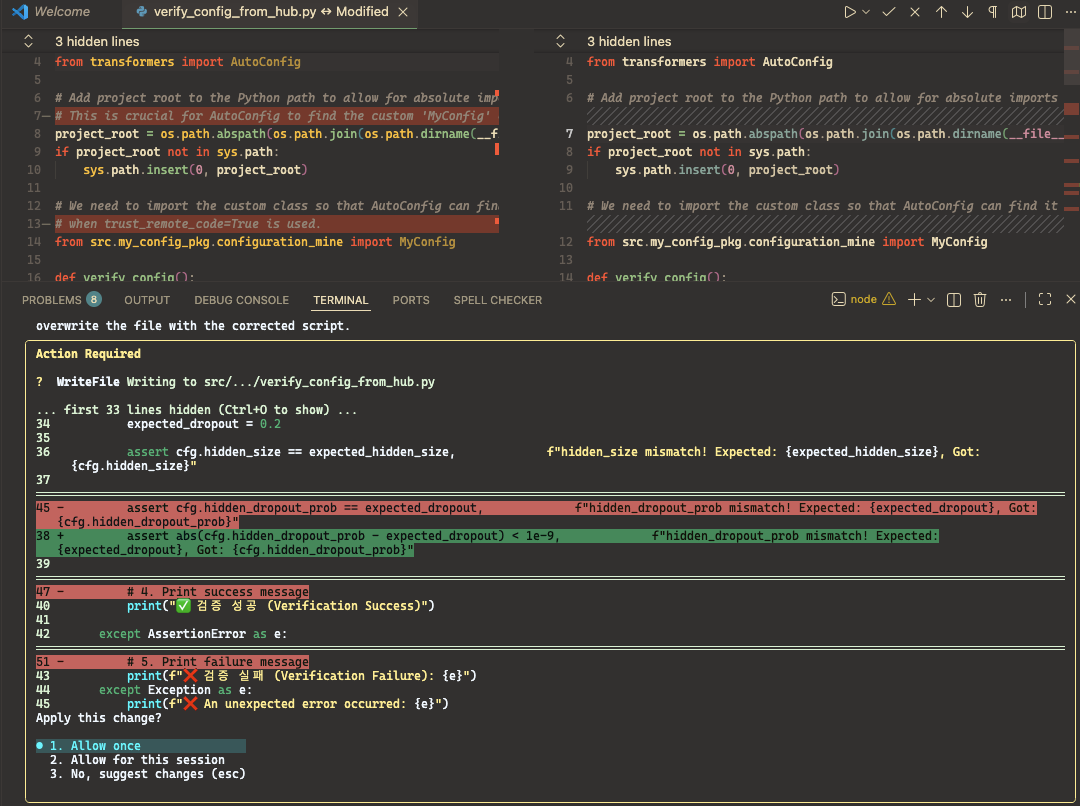Click the problems count badge 8
The height and width of the screenshot is (806, 1080).
[94, 299]
